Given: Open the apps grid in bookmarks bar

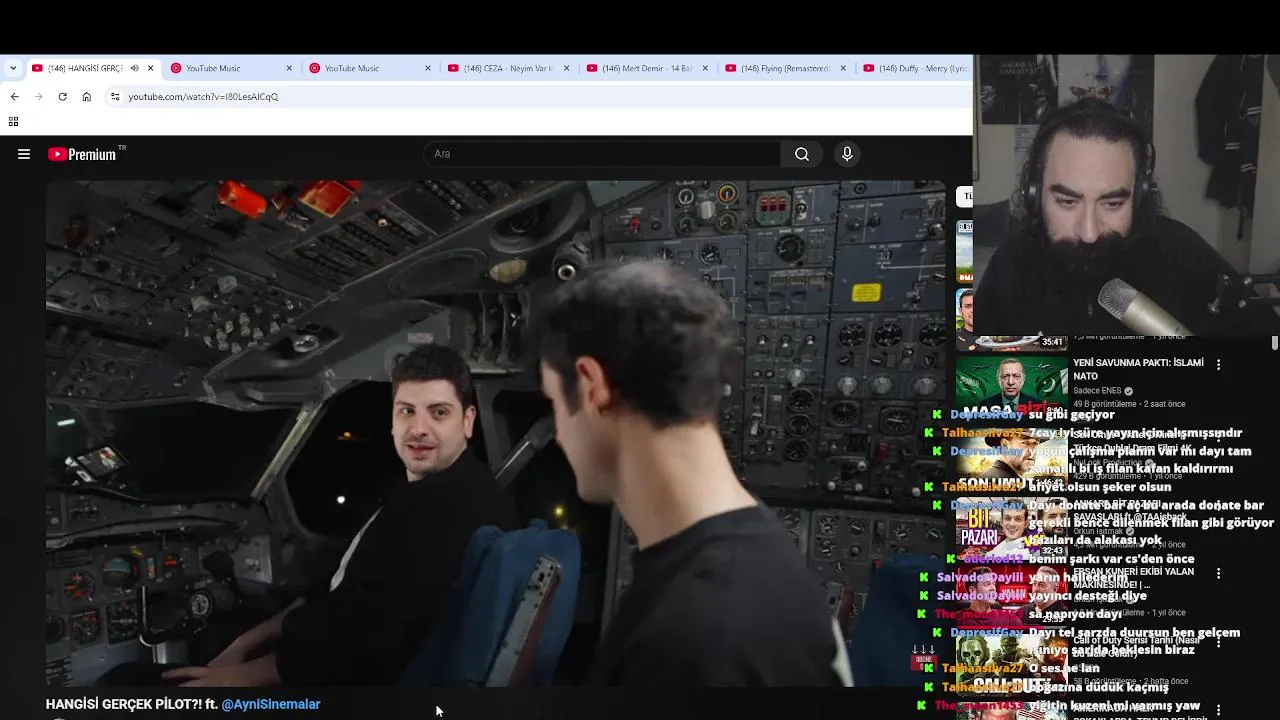Looking at the screenshot, I should [x=13, y=122].
